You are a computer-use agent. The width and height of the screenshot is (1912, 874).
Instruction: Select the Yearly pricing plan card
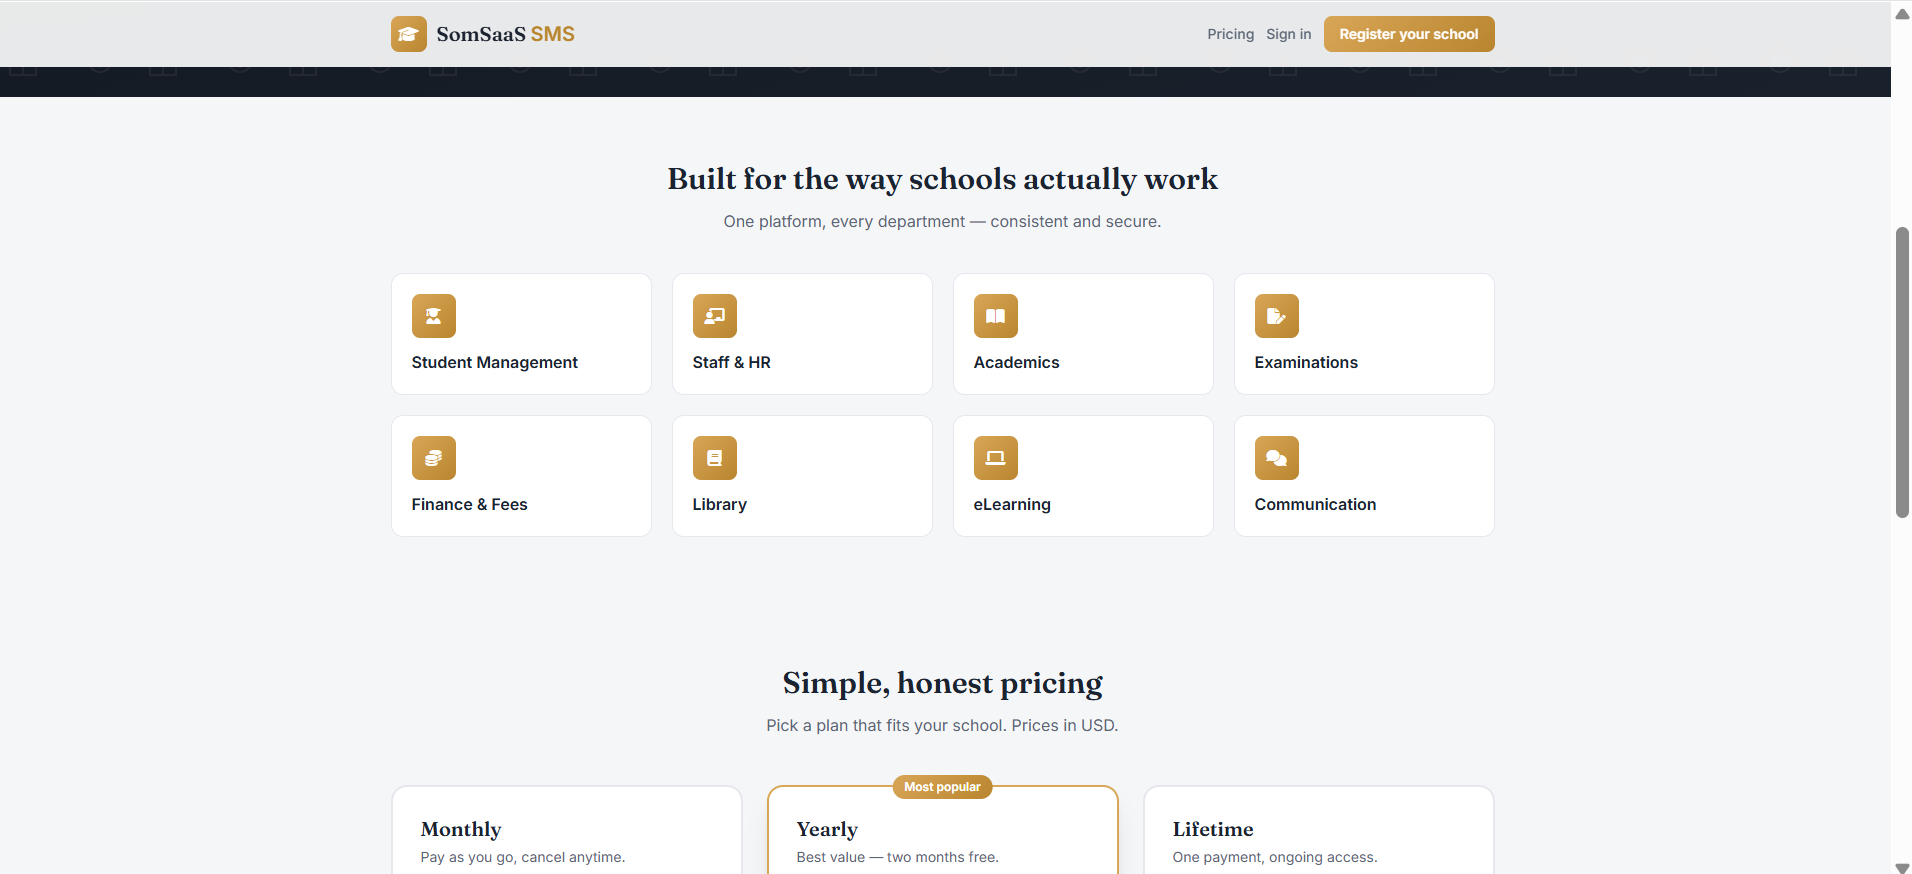coord(943,830)
